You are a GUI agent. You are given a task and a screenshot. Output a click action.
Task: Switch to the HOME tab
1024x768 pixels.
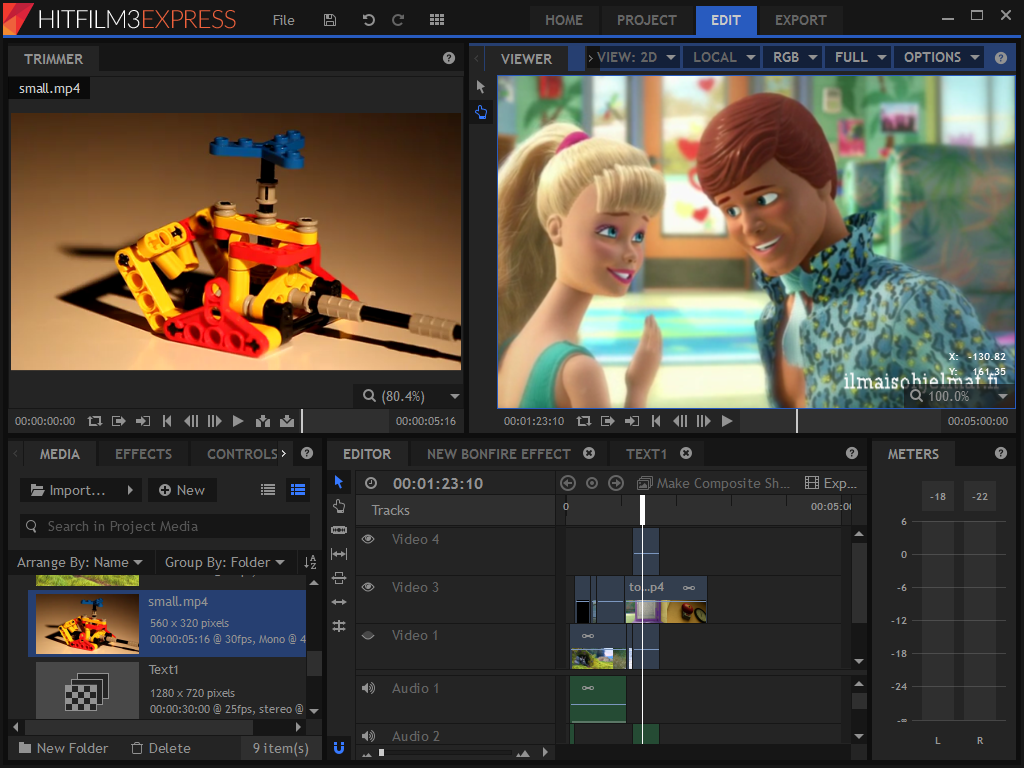(x=564, y=20)
